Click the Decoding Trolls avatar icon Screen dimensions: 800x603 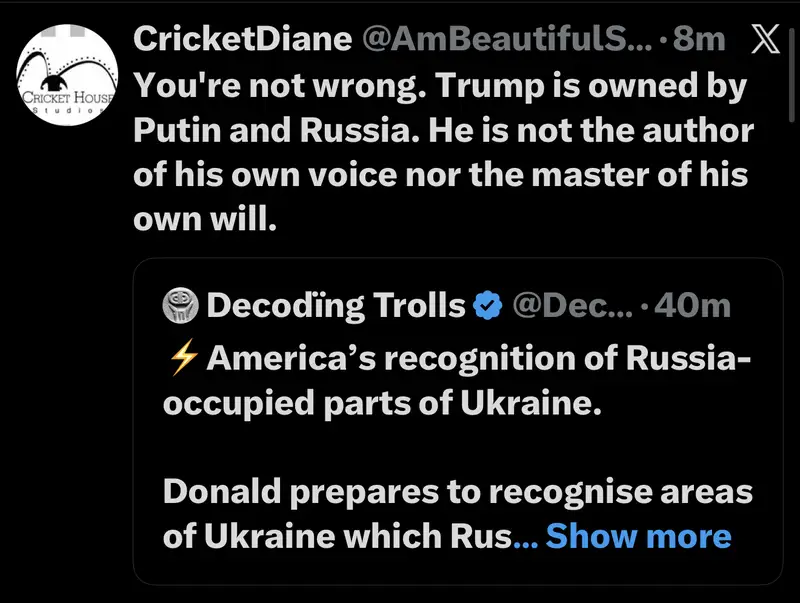(x=181, y=305)
